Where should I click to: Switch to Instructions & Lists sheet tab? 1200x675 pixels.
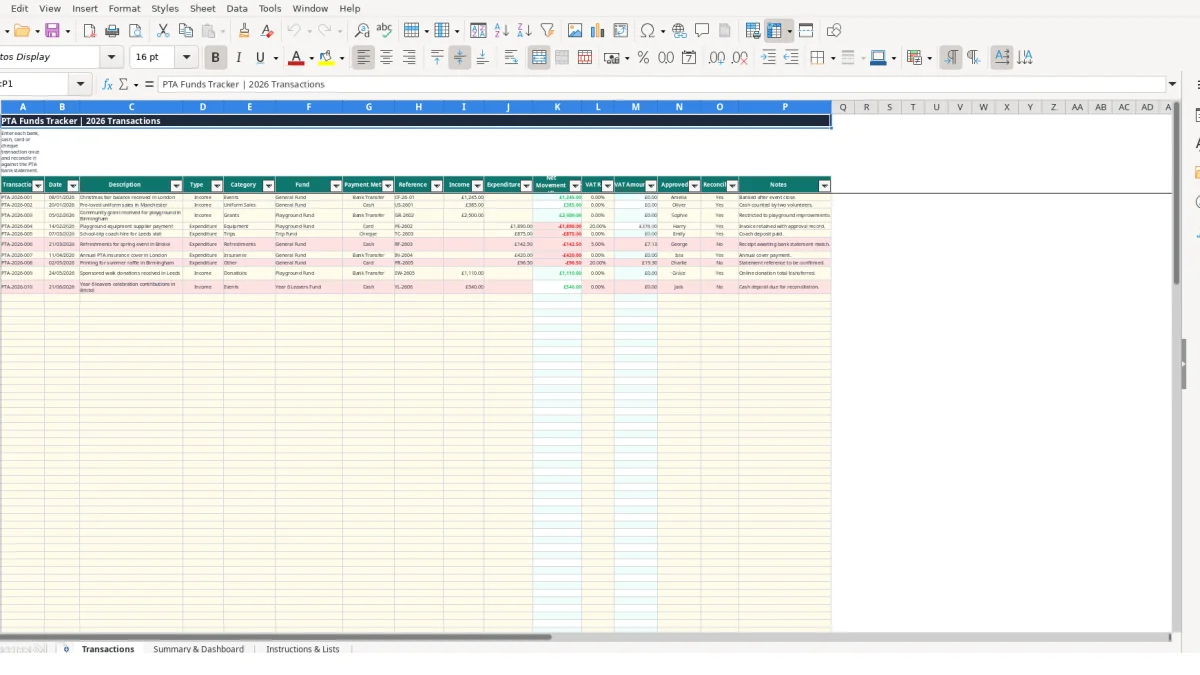[302, 649]
